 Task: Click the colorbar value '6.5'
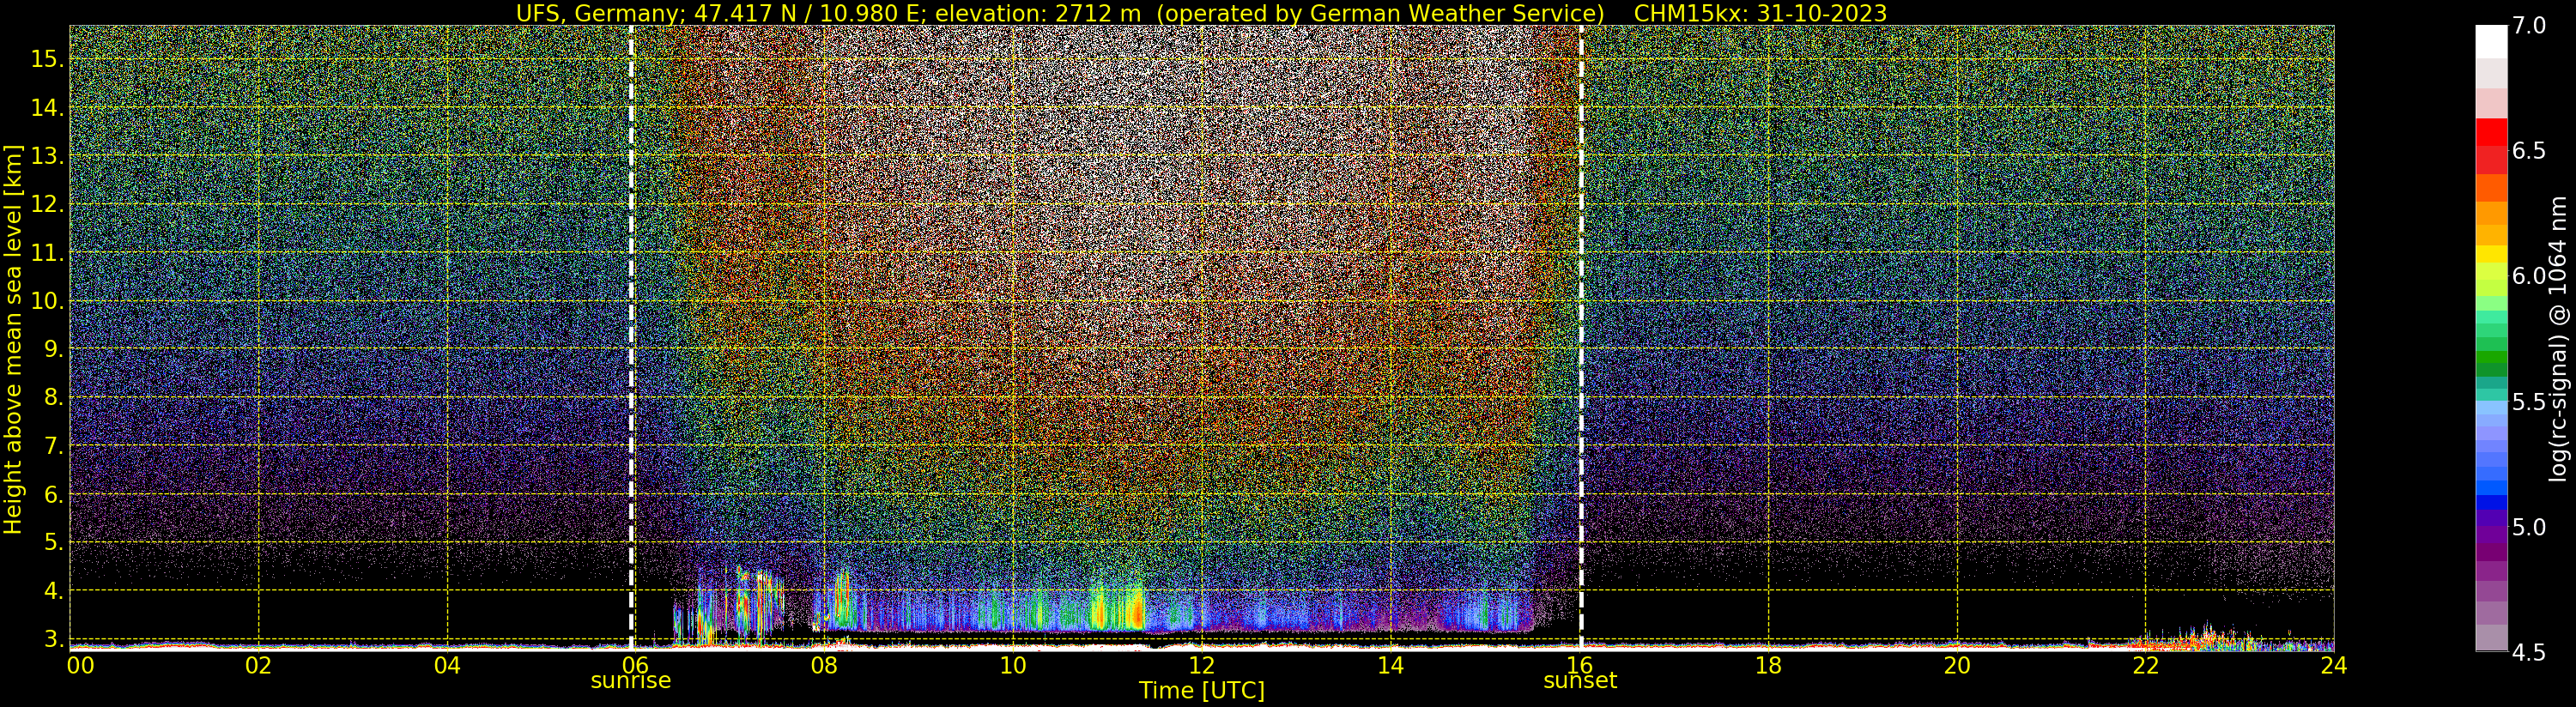[x=2529, y=151]
